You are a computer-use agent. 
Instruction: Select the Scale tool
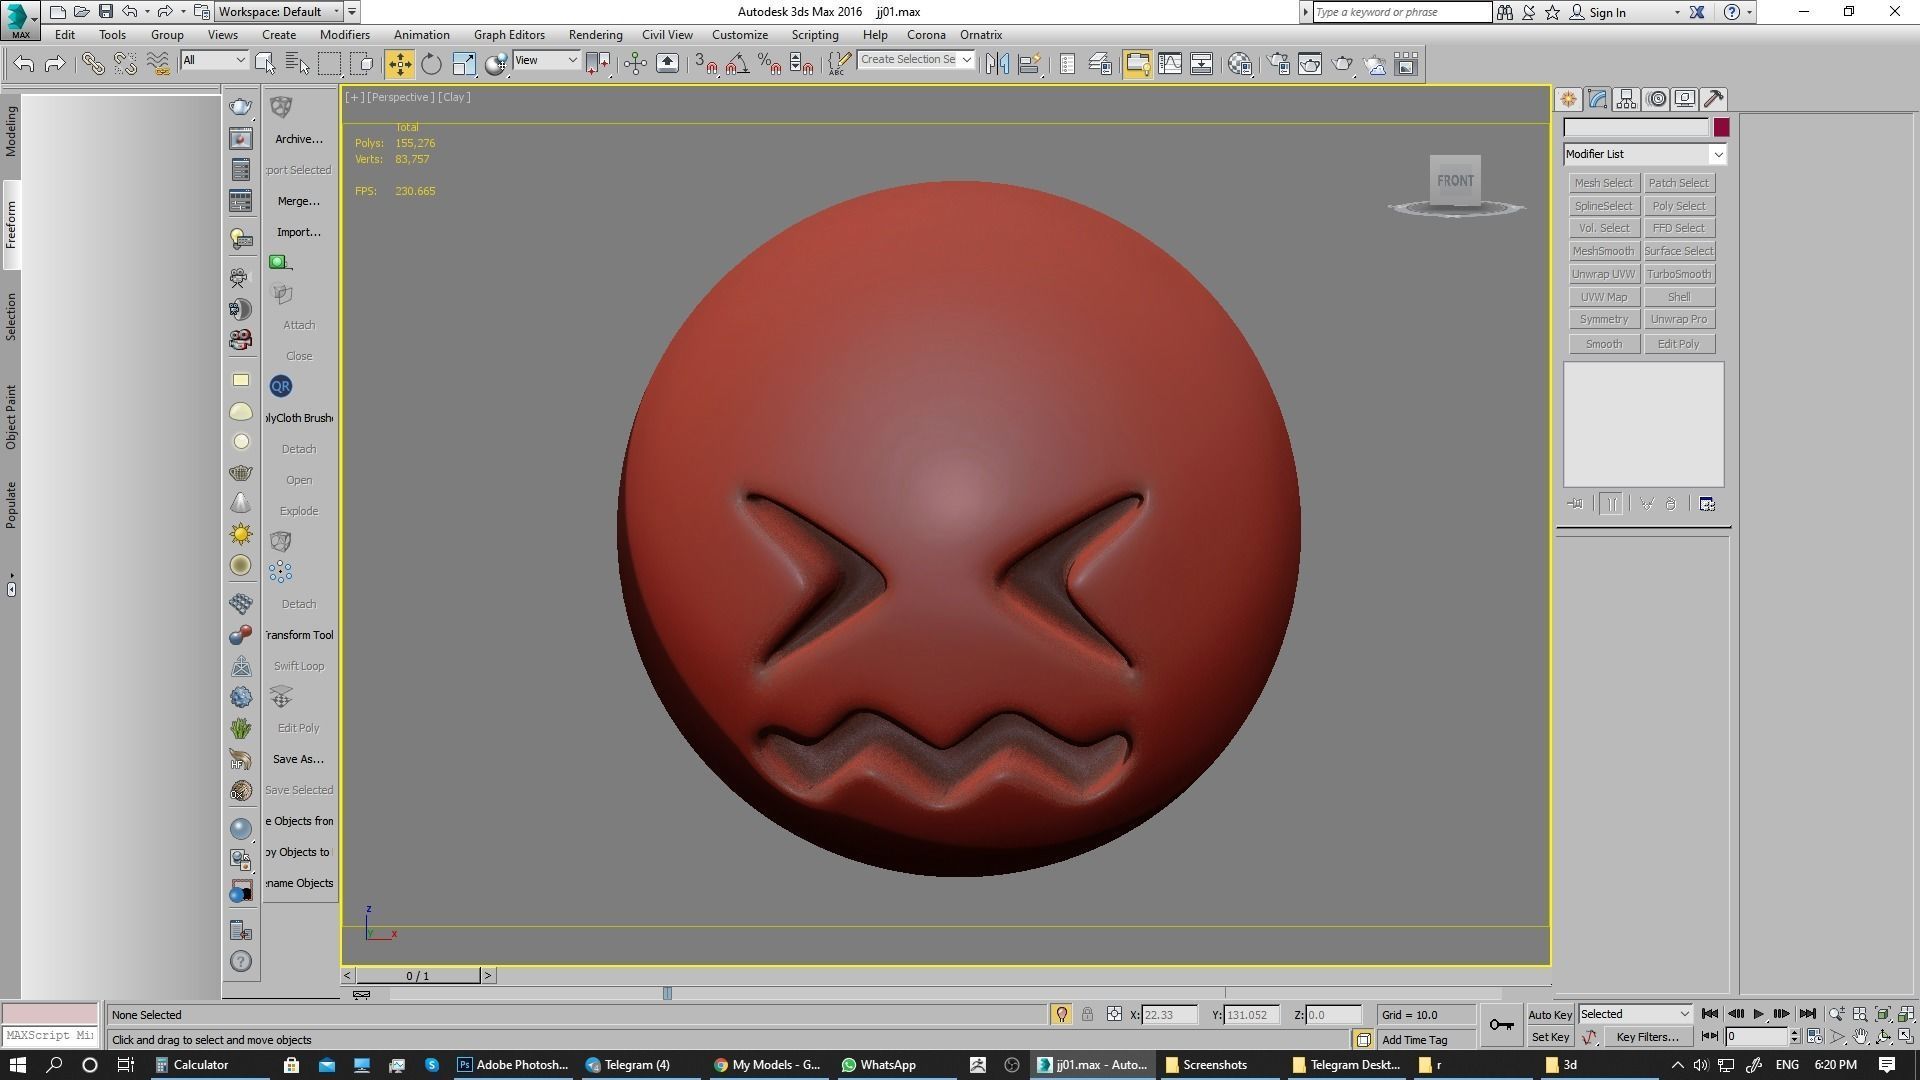463,64
